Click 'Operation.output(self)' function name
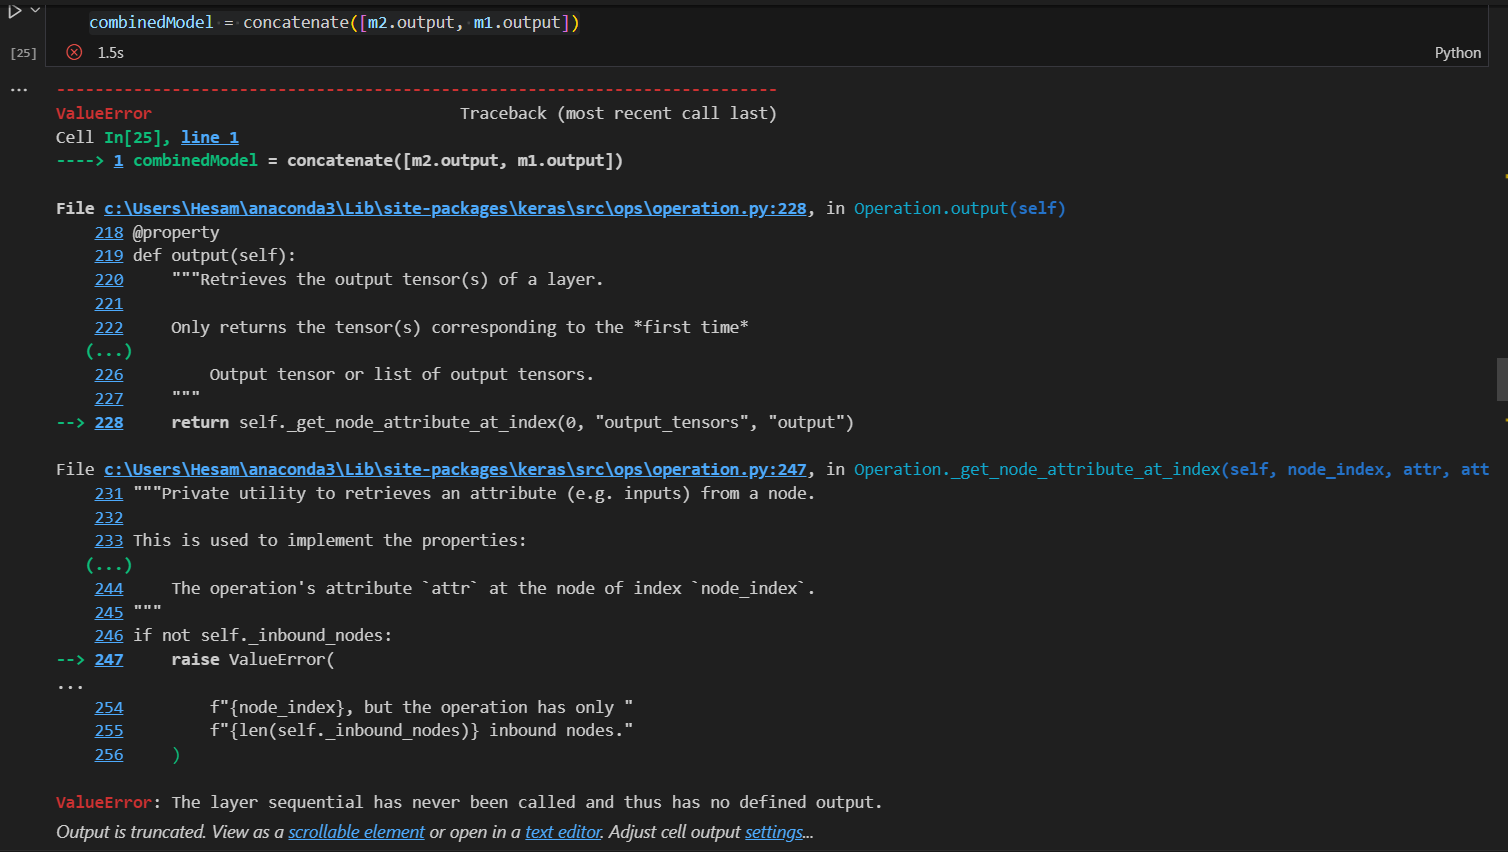Viewport: 1508px width, 852px height. coord(960,208)
